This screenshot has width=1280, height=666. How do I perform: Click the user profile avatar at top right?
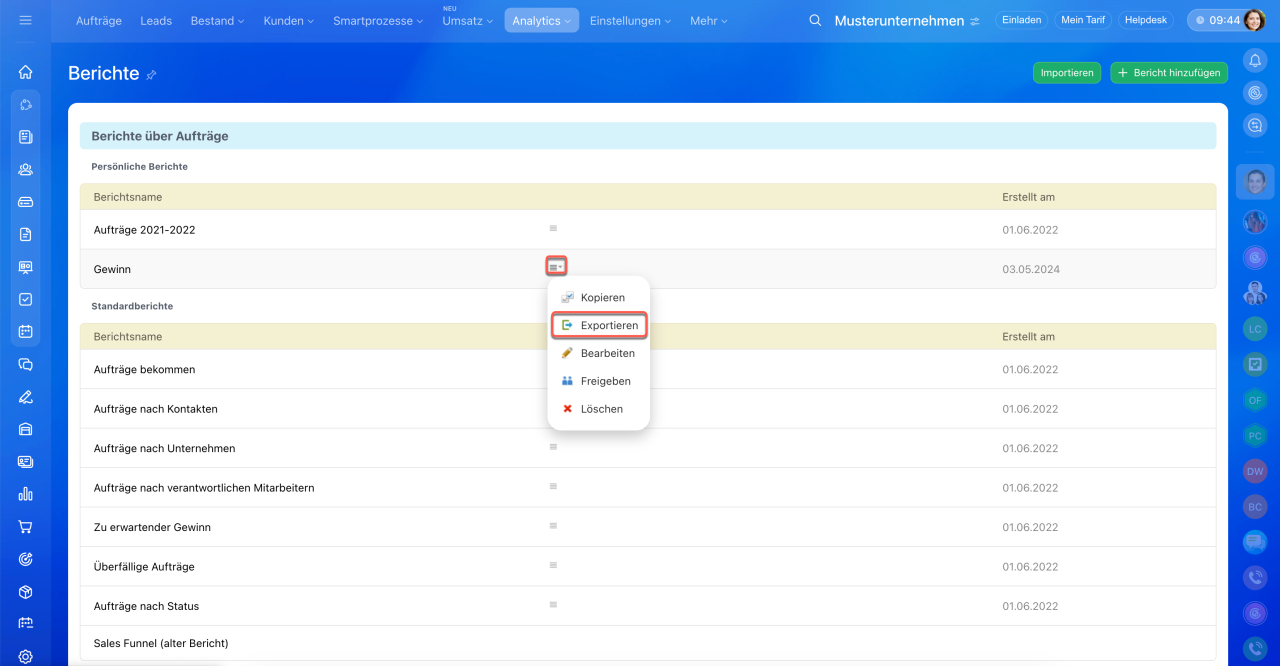[1254, 20]
